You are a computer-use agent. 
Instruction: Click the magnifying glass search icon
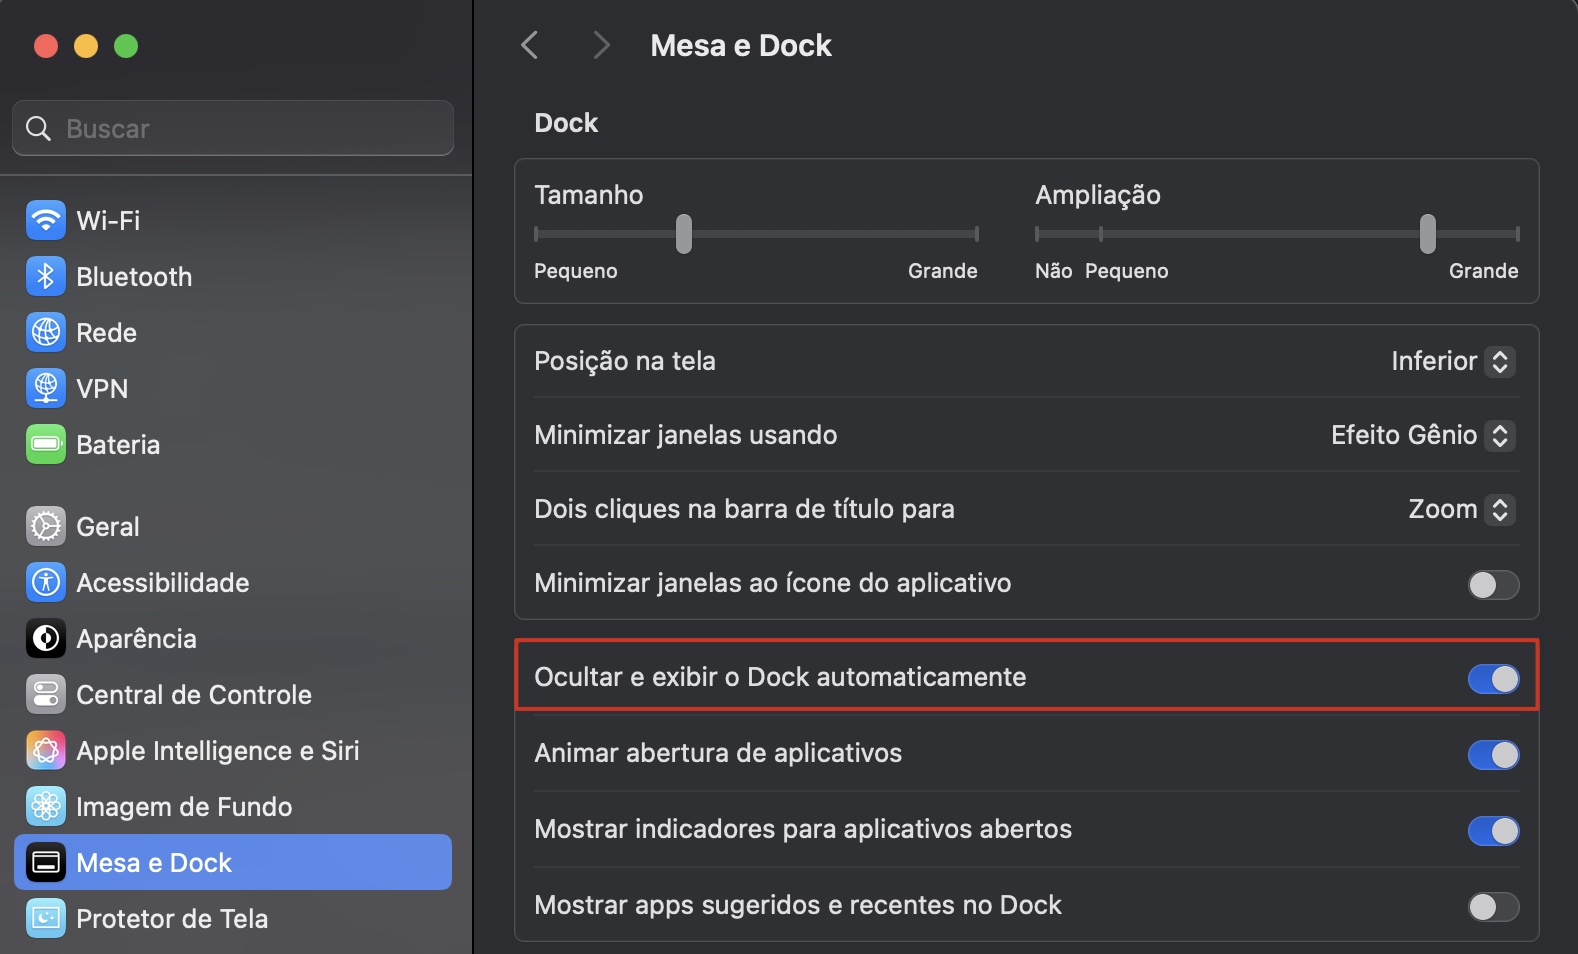[38, 128]
